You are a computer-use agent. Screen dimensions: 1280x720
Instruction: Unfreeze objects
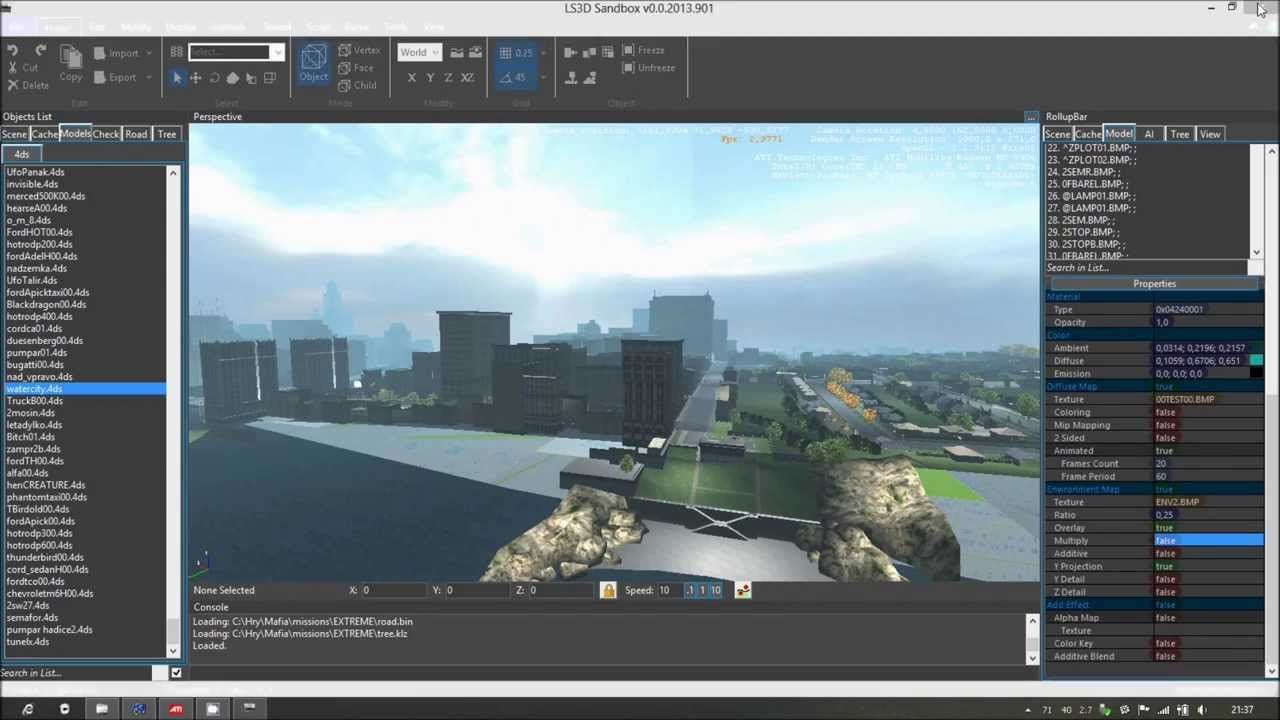click(649, 68)
